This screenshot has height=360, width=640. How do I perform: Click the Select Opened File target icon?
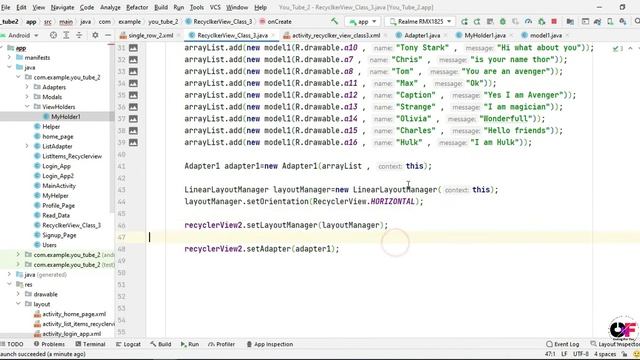[x=53, y=36]
